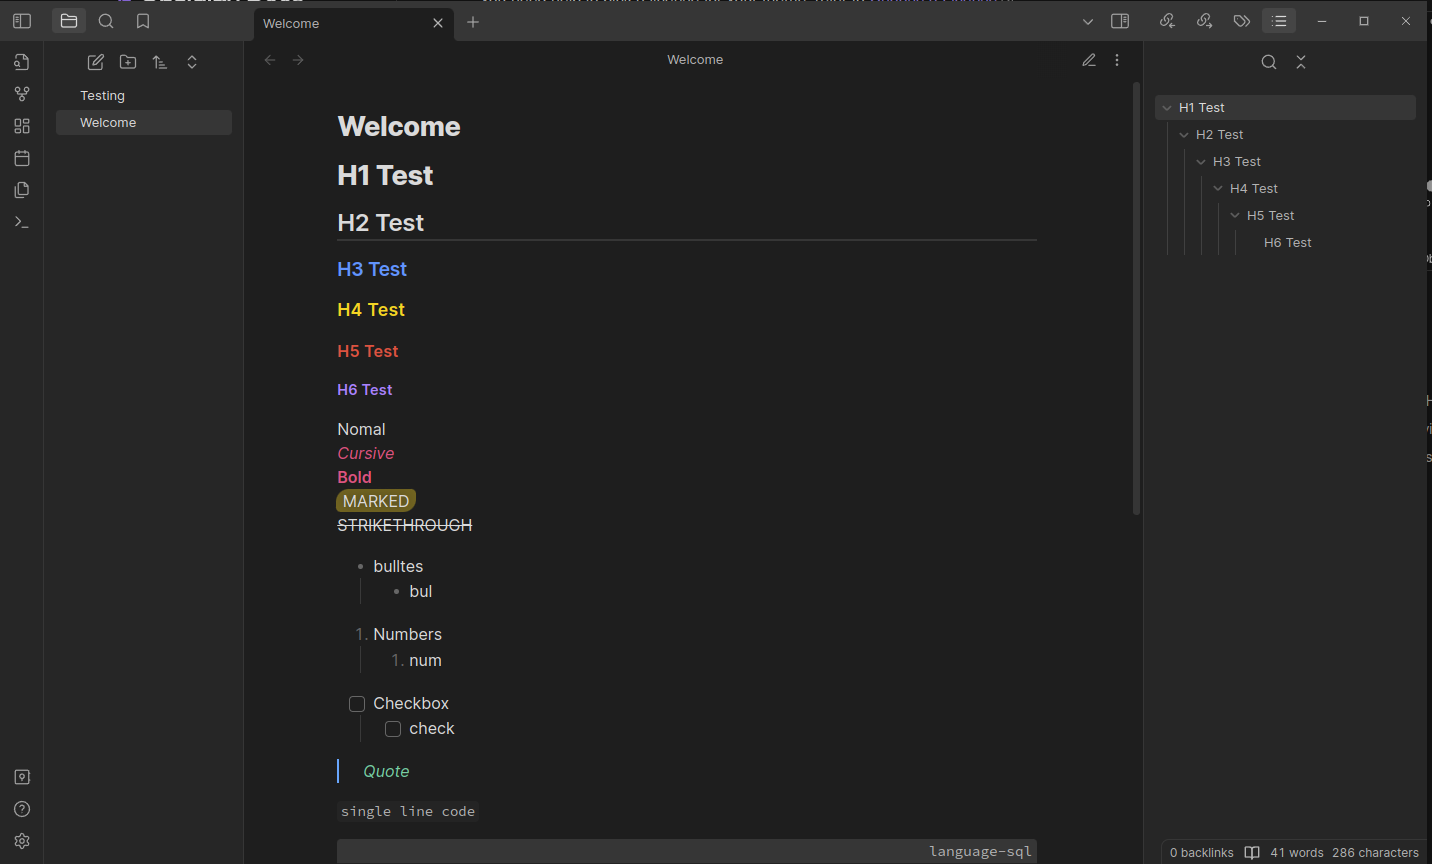Show the backlinks pane
Viewport: 1432px width, 864px height.
coord(1167,21)
